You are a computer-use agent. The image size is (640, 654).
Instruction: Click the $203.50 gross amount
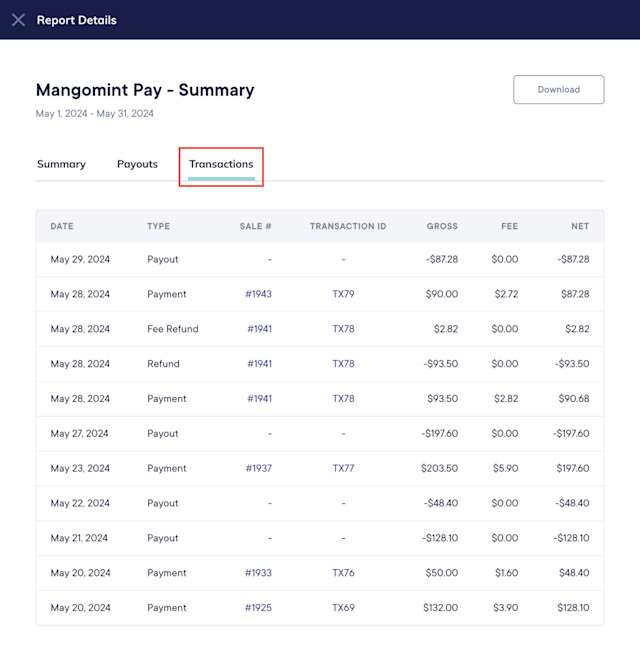(439, 468)
